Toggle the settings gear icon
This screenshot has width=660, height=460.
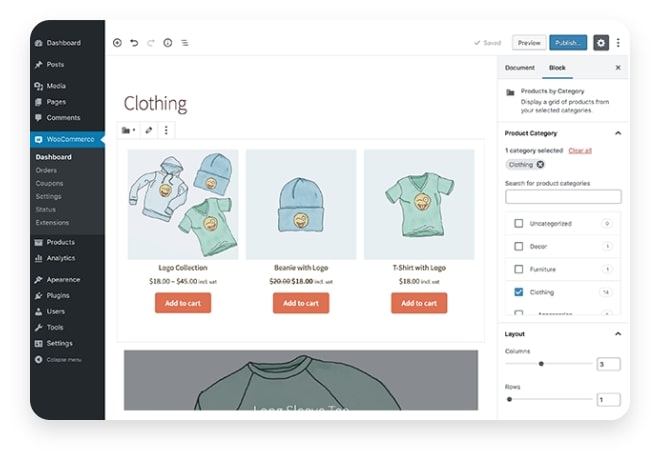tap(600, 43)
